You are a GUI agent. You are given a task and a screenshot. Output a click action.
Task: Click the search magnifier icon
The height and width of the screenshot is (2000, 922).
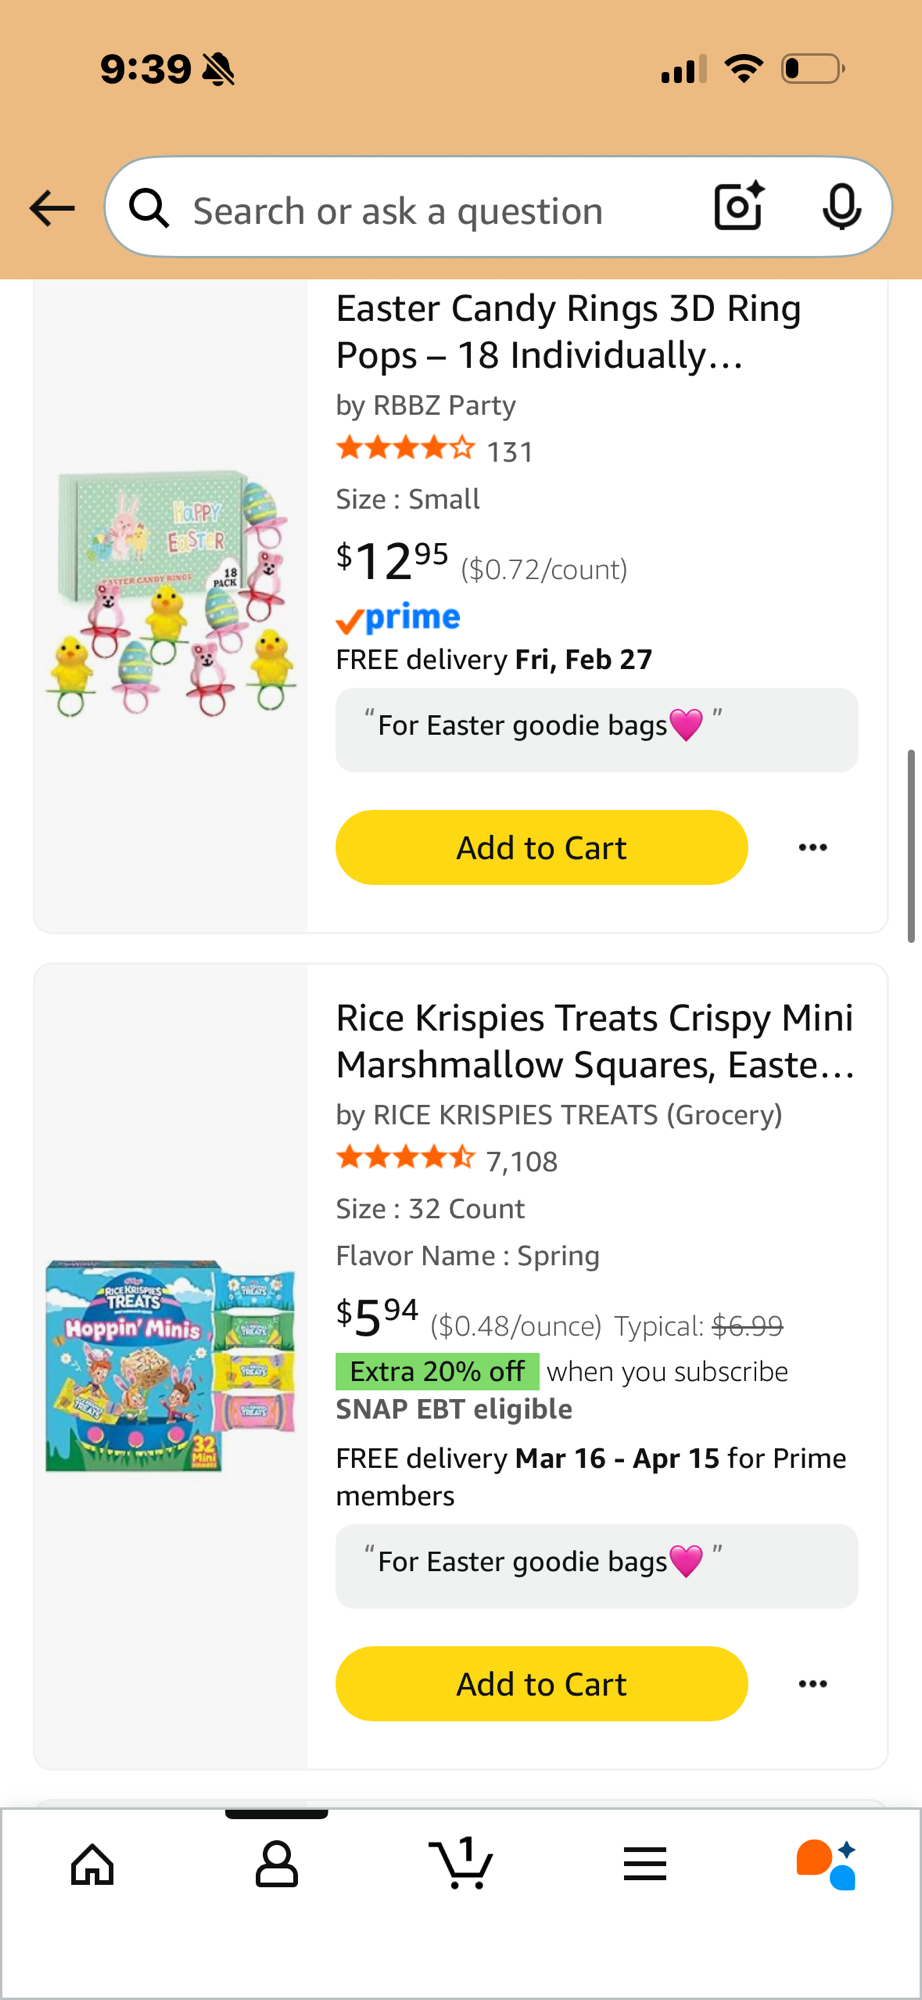pos(150,208)
